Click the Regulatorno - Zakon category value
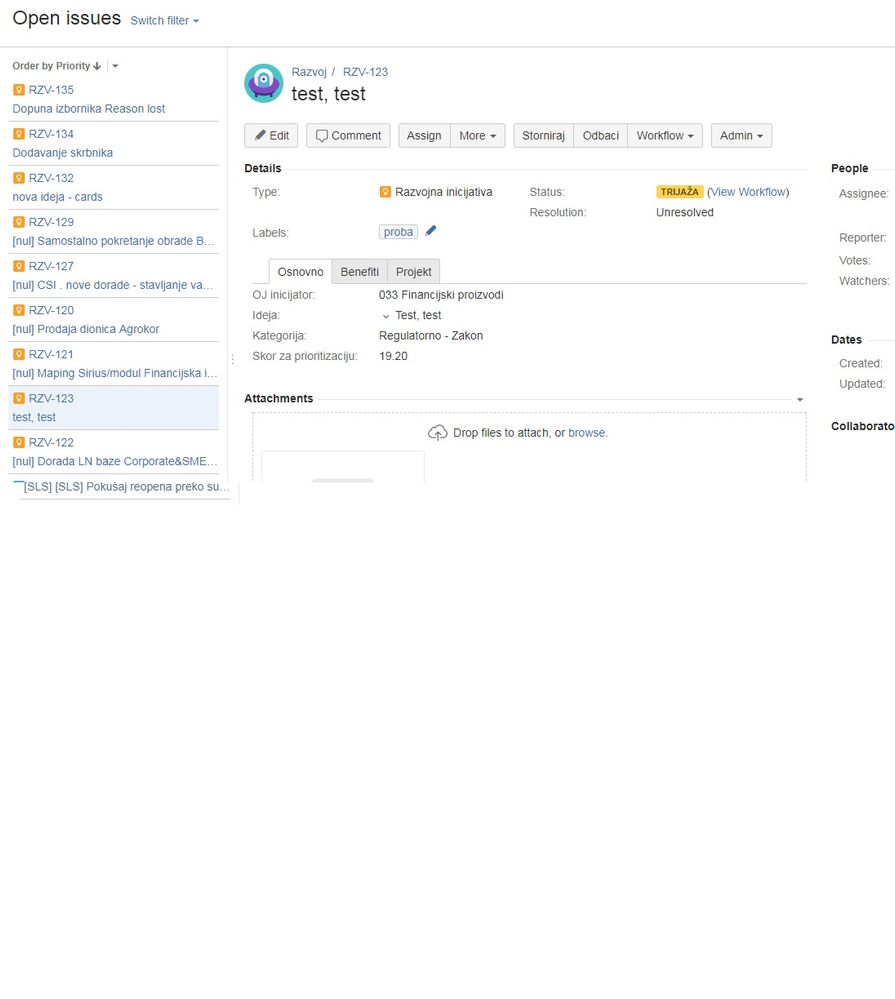Viewport: 895px width, 999px height. coord(431,336)
